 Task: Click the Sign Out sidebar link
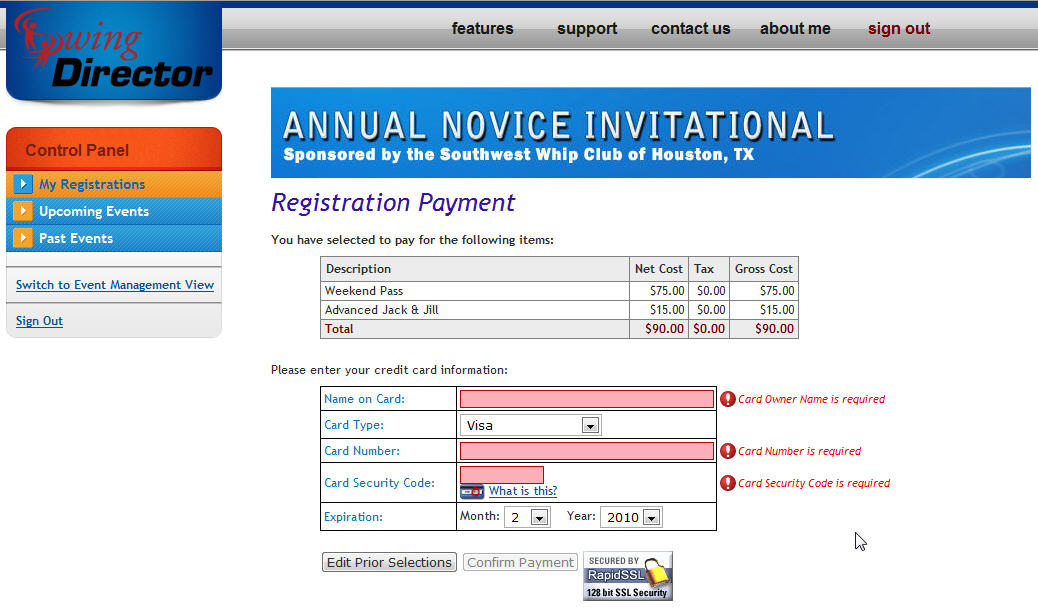coord(39,320)
